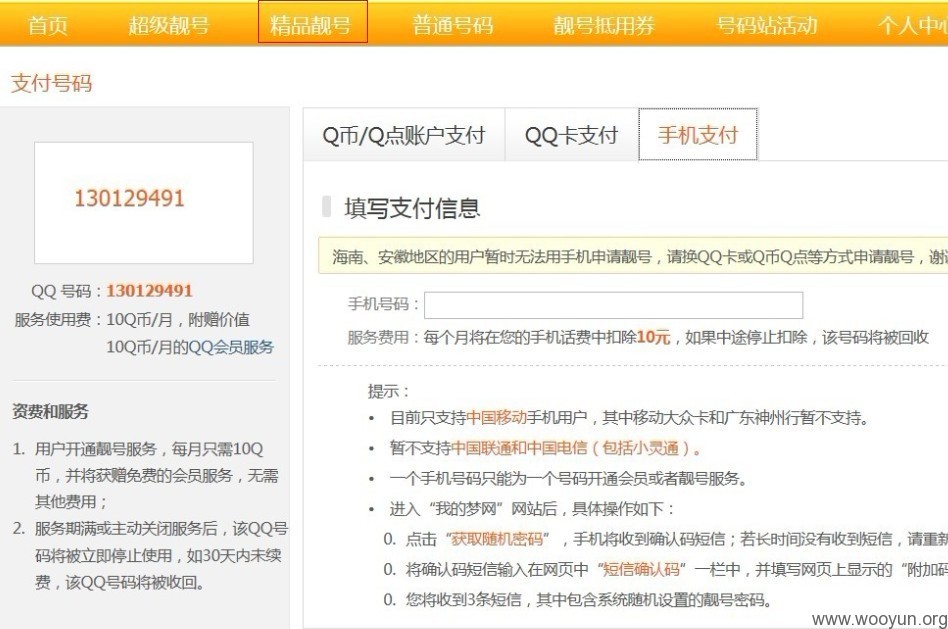Click the 填写支付信息 section heading

(x=412, y=208)
